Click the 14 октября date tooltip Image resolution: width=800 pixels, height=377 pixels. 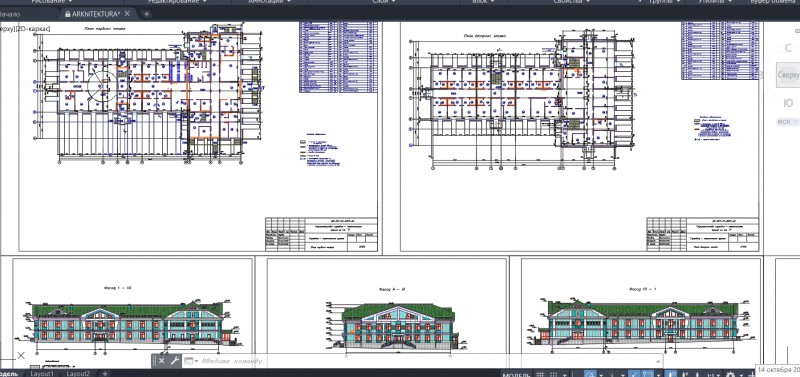pyautogui.click(x=778, y=369)
